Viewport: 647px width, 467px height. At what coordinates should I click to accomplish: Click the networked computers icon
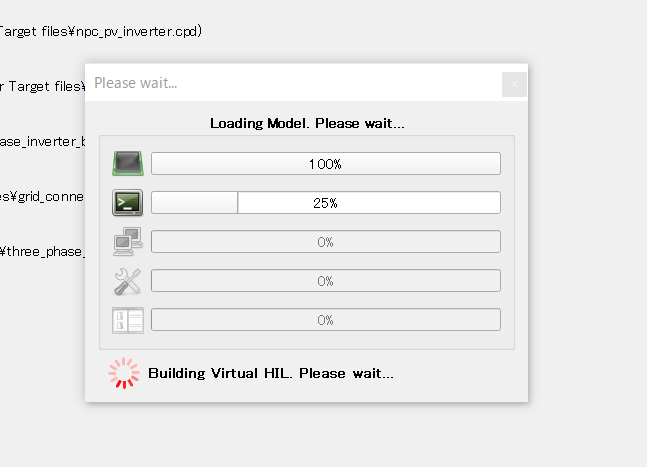click(128, 242)
